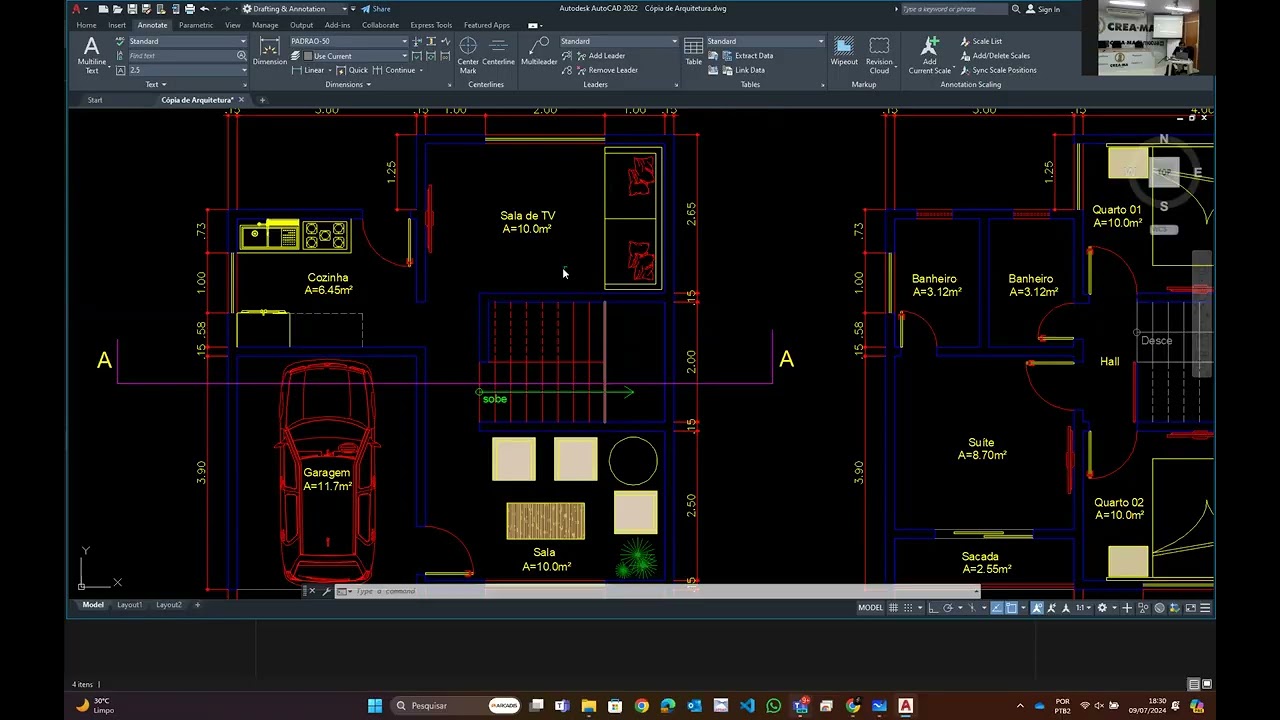Switch to the Start file tab

pyautogui.click(x=95, y=100)
